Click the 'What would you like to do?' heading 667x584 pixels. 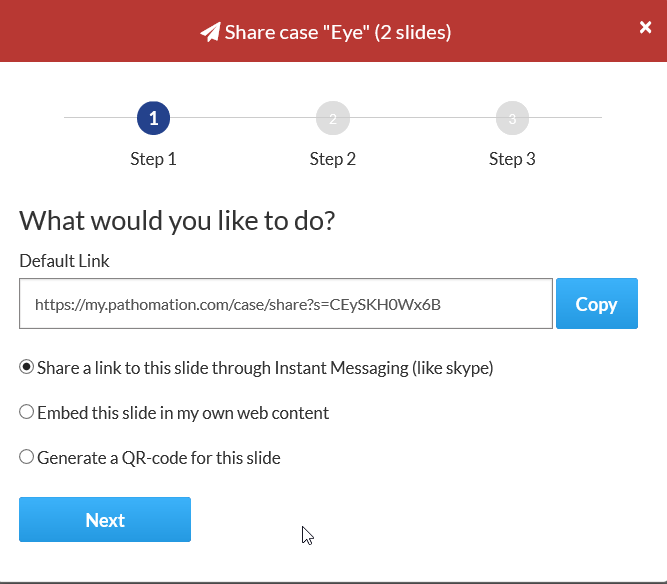[x=177, y=220]
